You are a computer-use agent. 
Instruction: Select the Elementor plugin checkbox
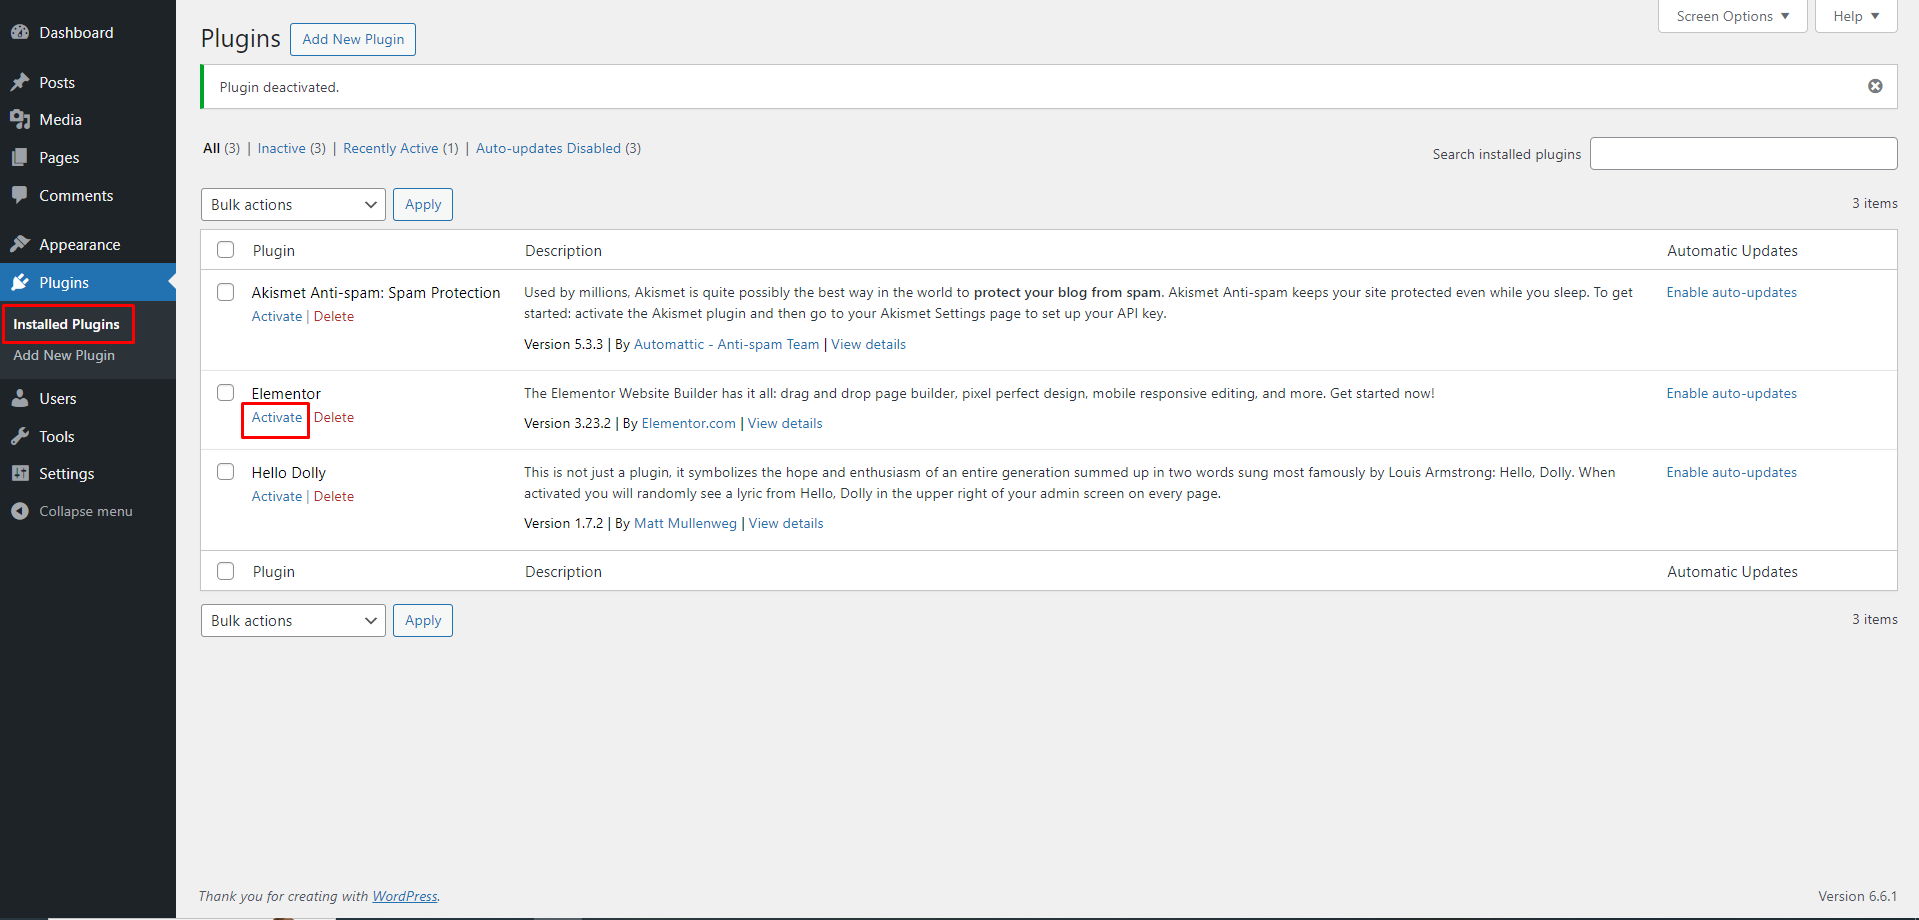pos(226,393)
